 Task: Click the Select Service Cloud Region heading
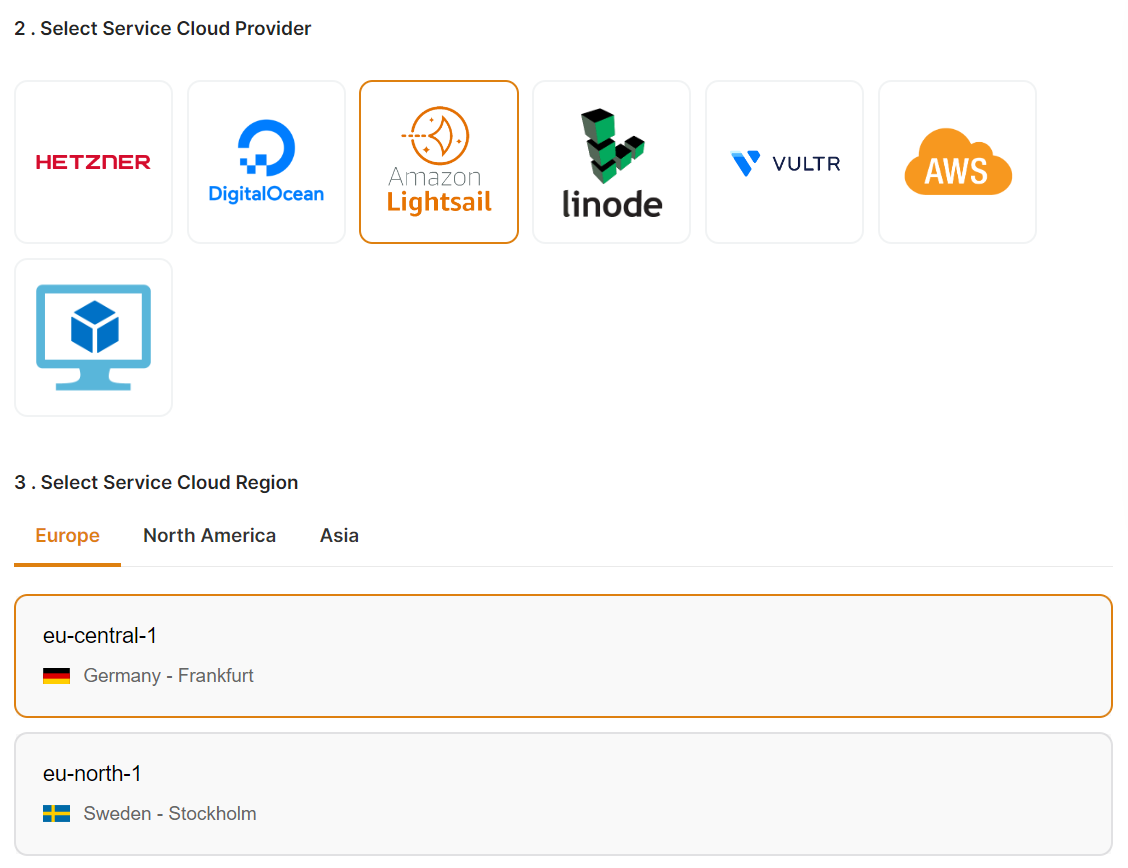coord(156,483)
